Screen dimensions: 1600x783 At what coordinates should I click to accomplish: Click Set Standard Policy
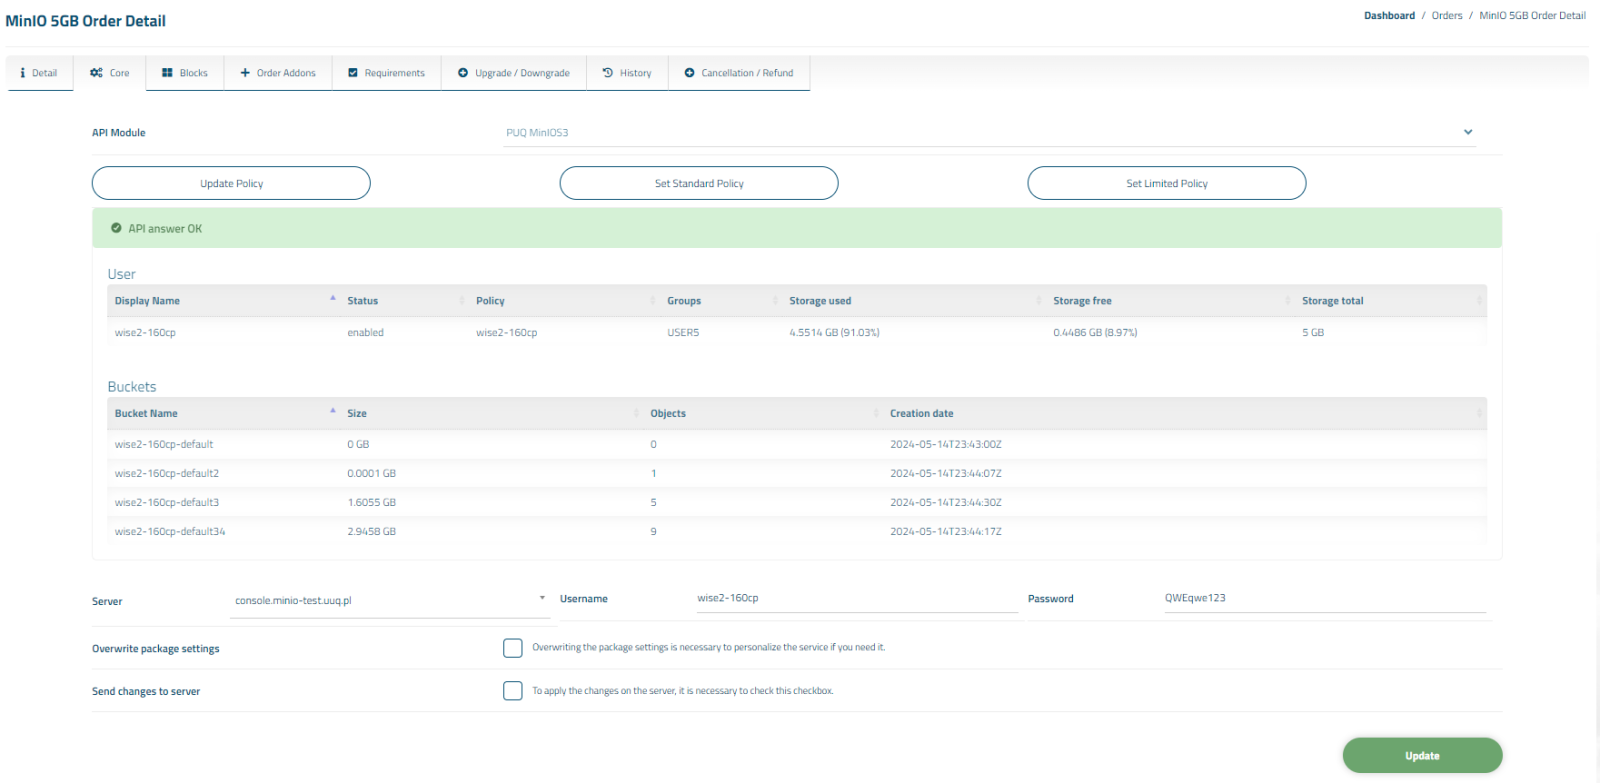[x=699, y=183]
